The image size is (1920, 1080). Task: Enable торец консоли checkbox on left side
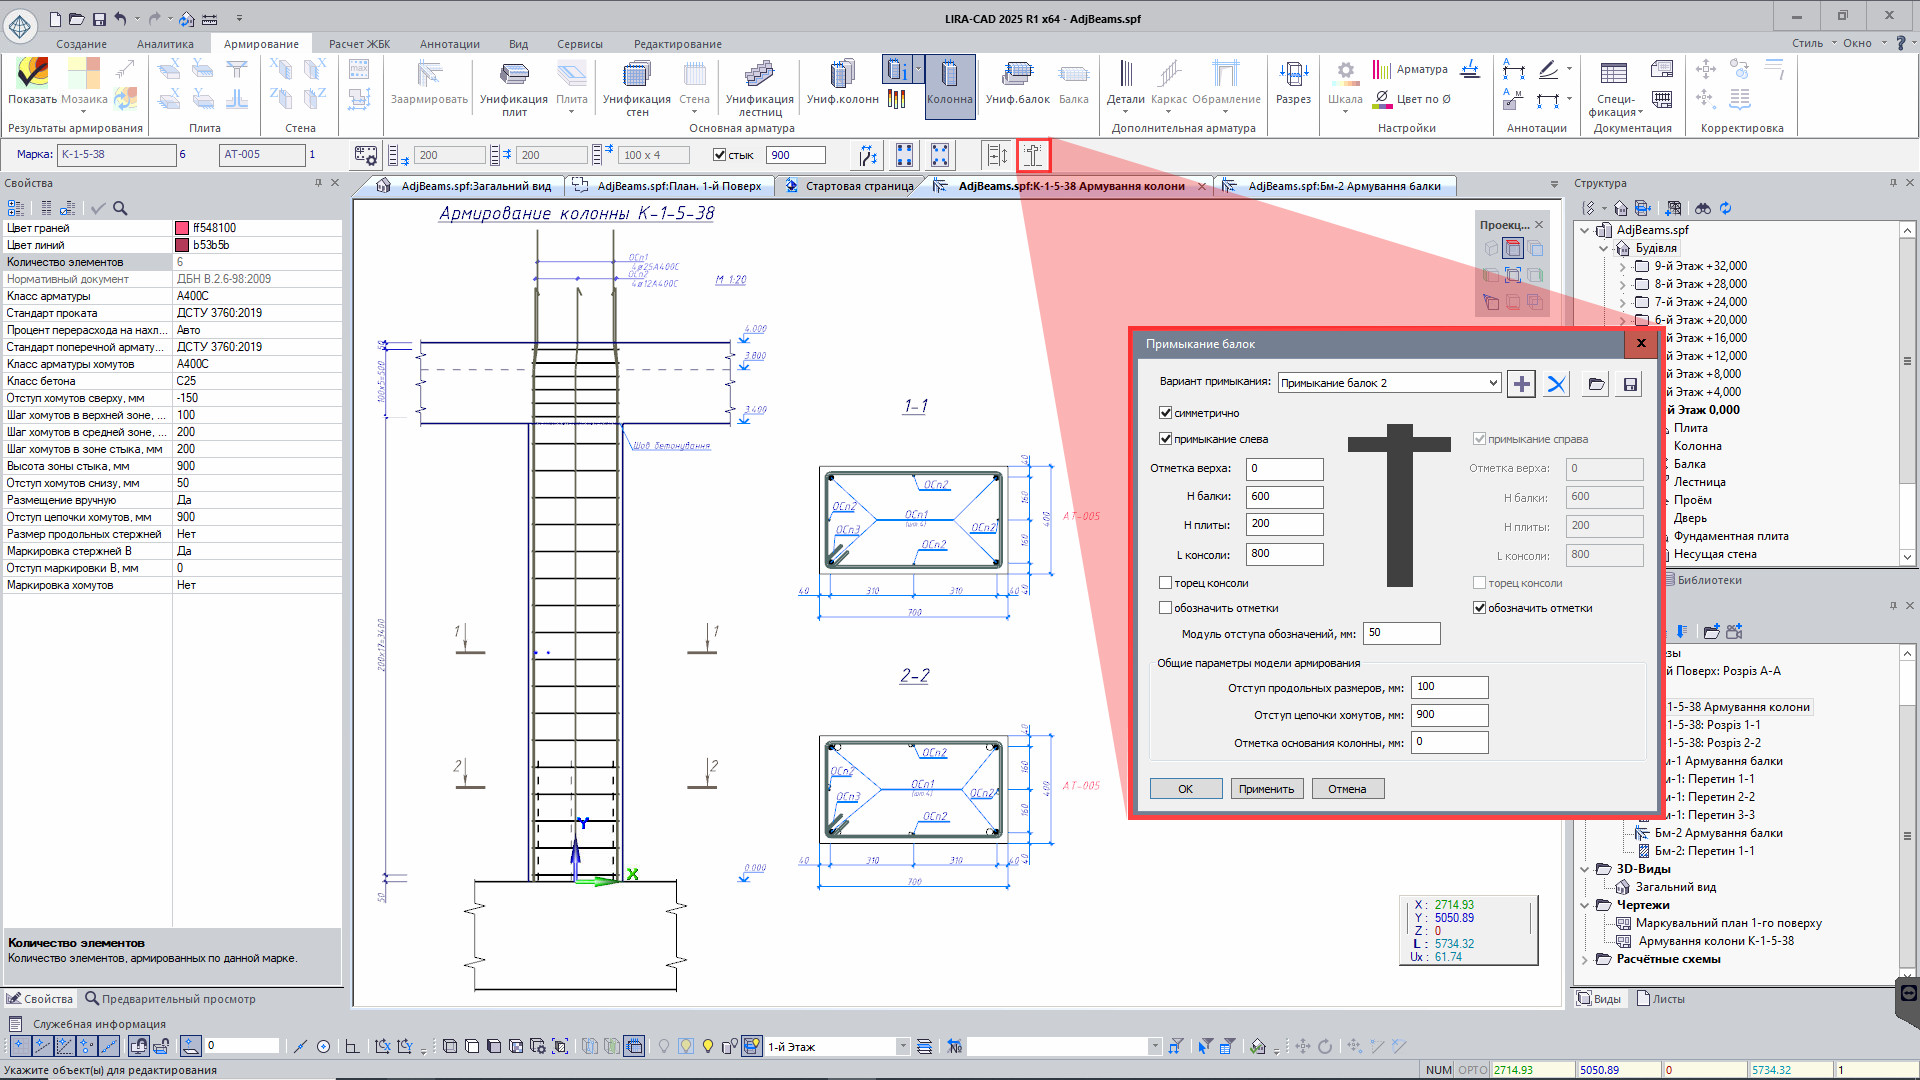[1165, 583]
